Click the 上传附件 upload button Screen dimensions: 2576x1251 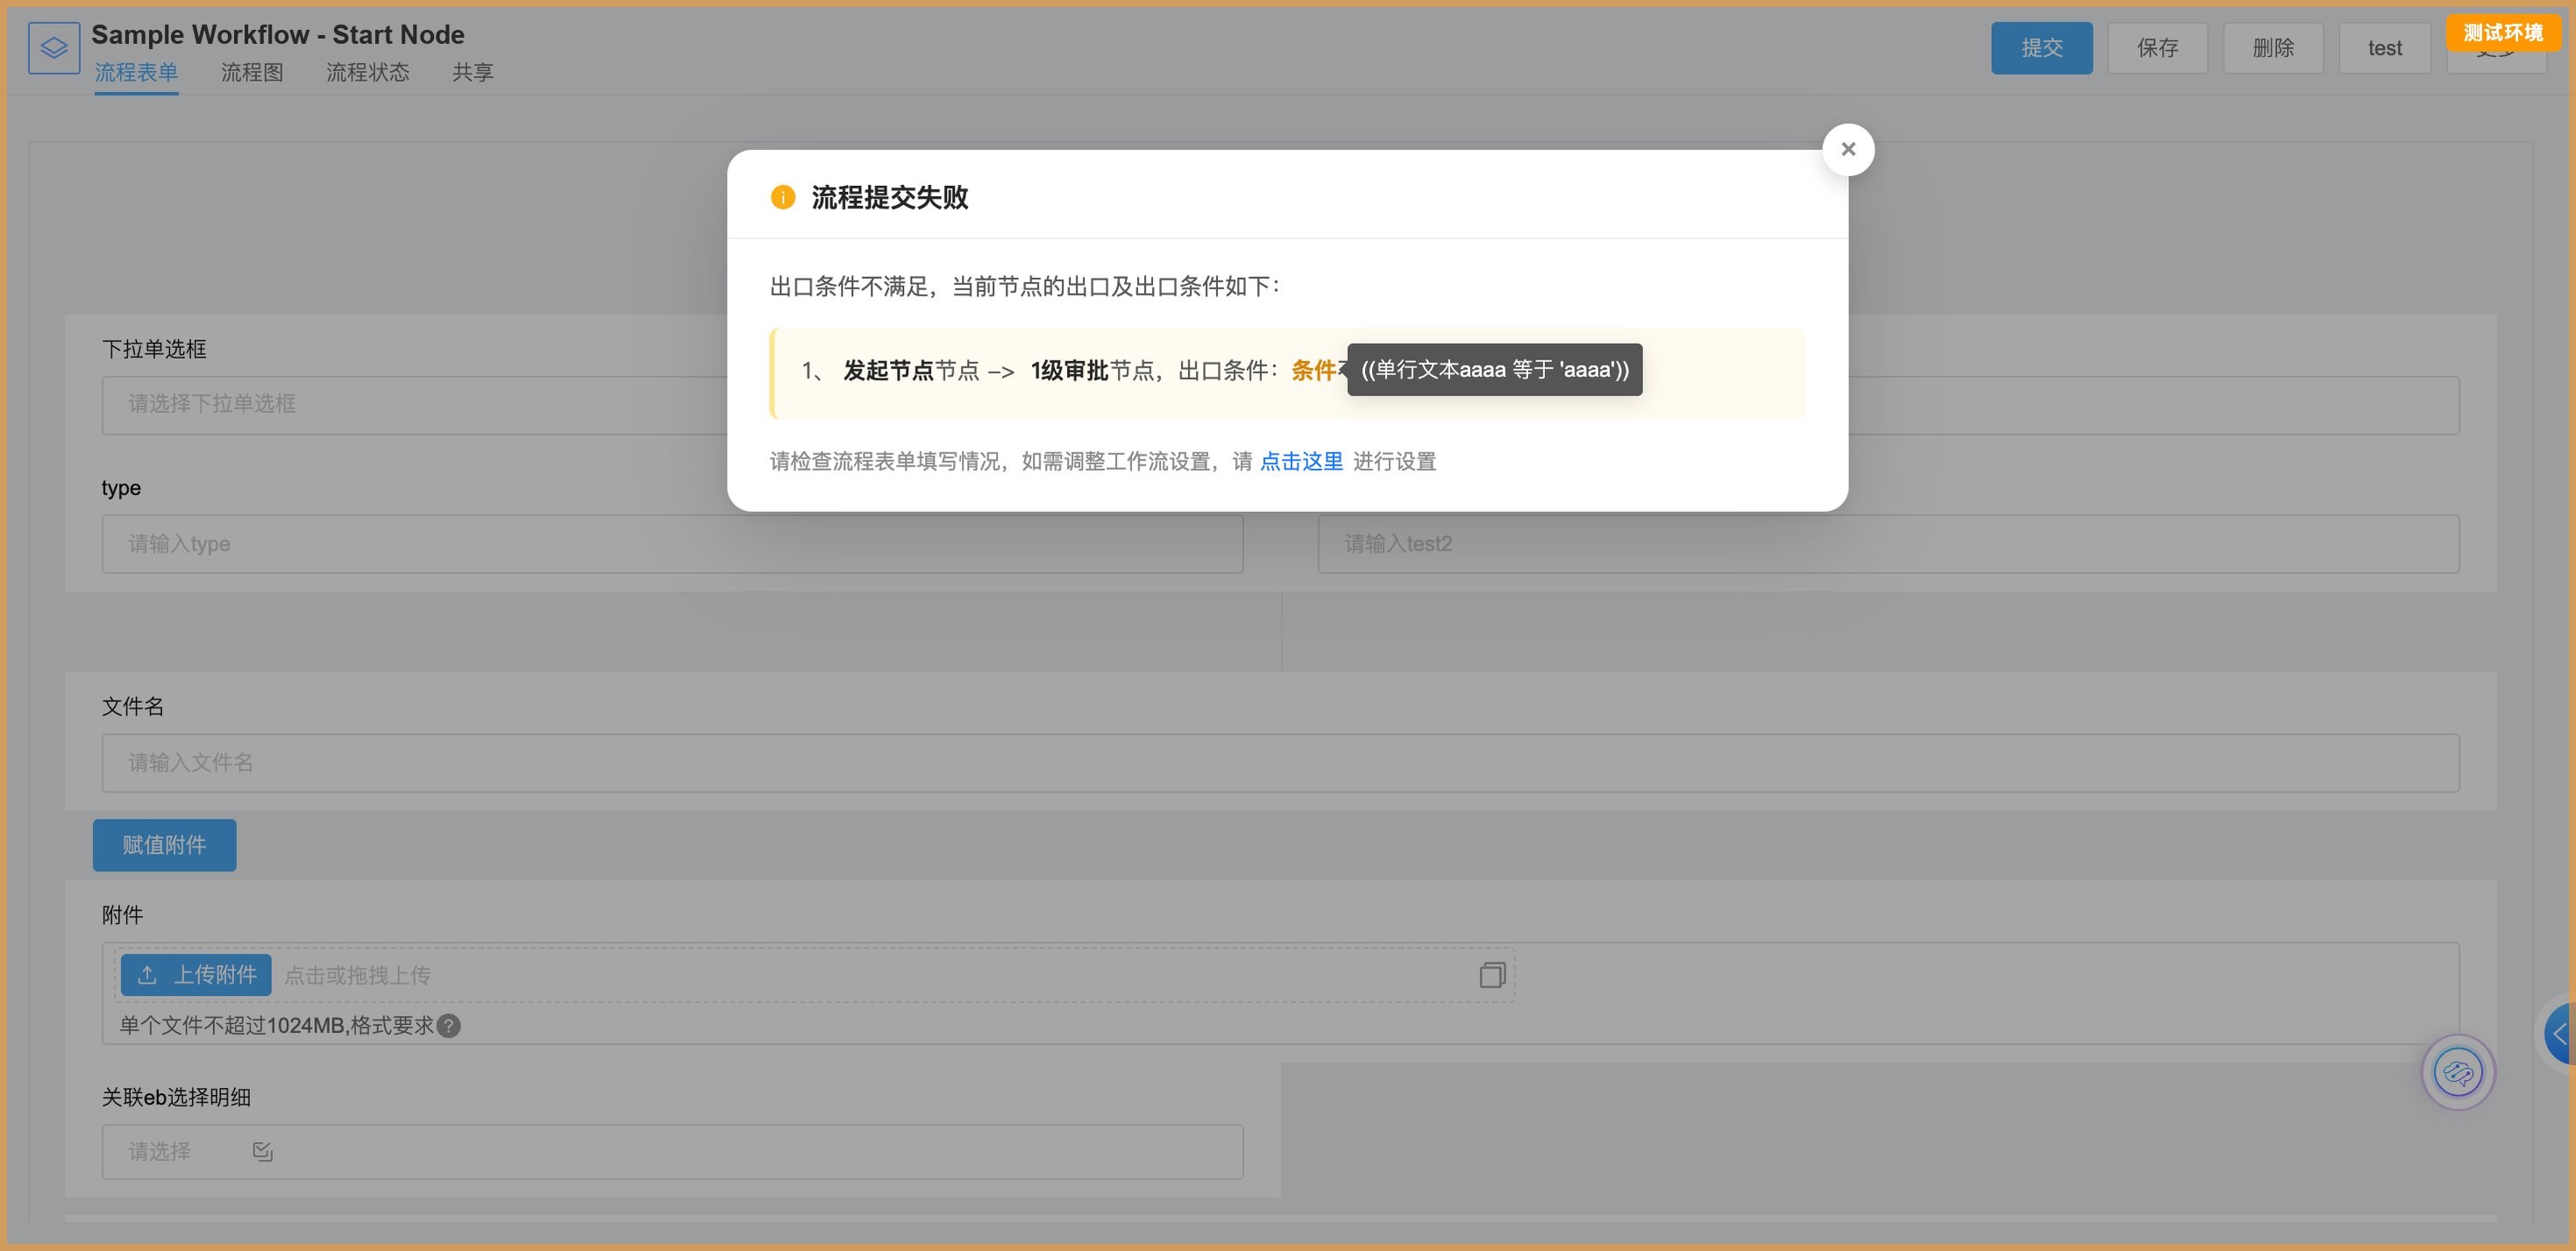pyautogui.click(x=196, y=975)
